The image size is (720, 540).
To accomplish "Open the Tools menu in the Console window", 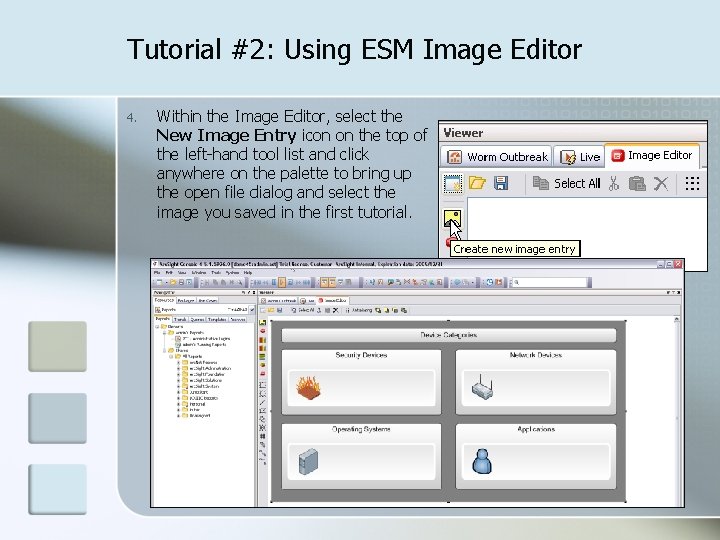I will click(x=216, y=273).
